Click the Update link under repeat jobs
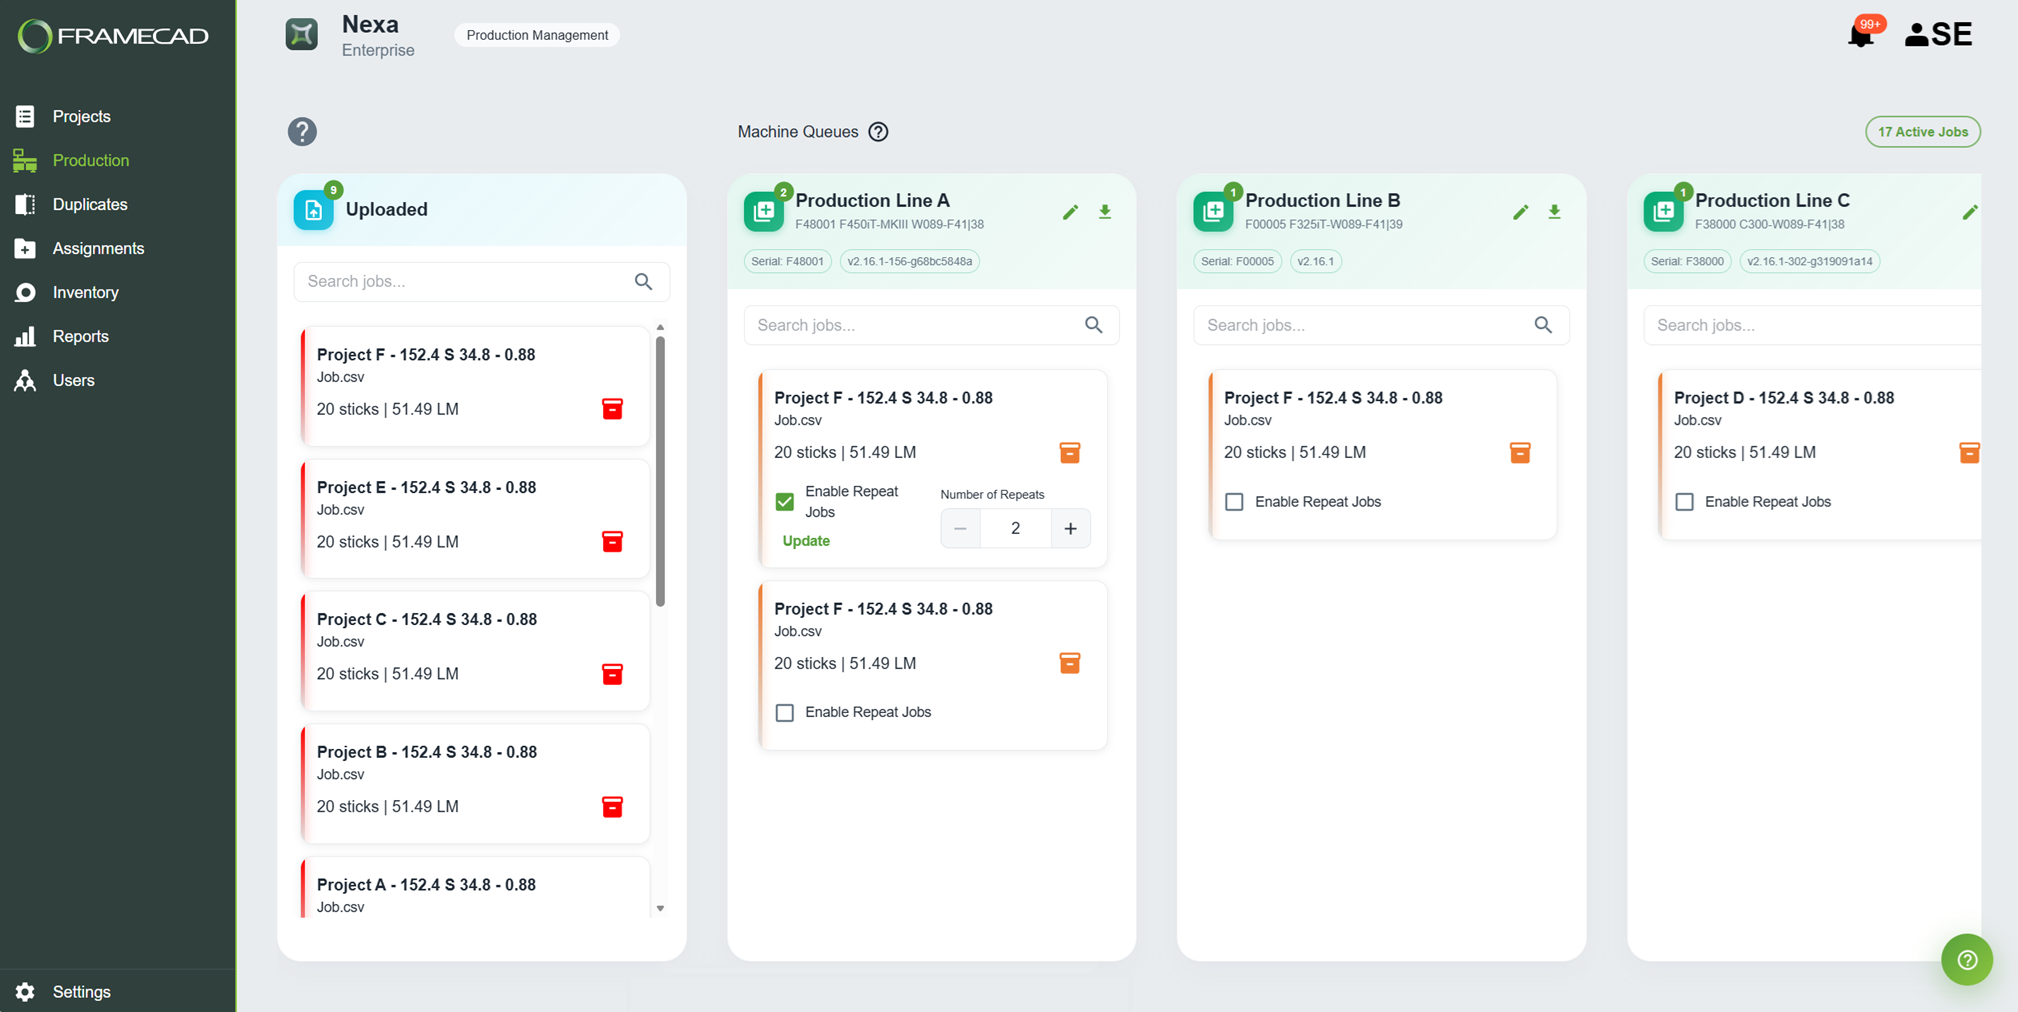 [806, 540]
